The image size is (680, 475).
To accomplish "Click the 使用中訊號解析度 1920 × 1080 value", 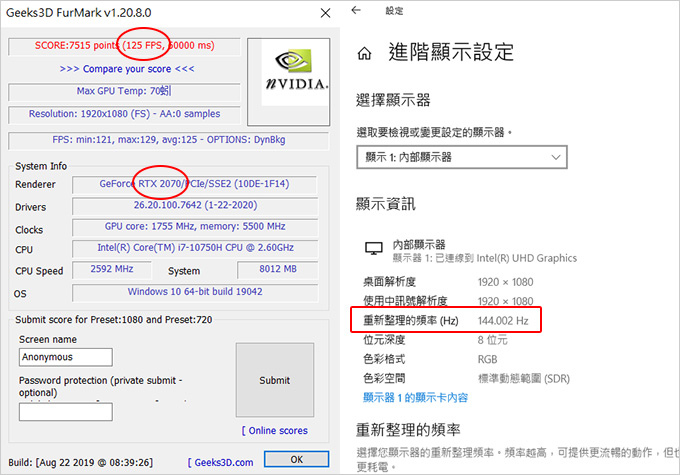I will [x=506, y=301].
